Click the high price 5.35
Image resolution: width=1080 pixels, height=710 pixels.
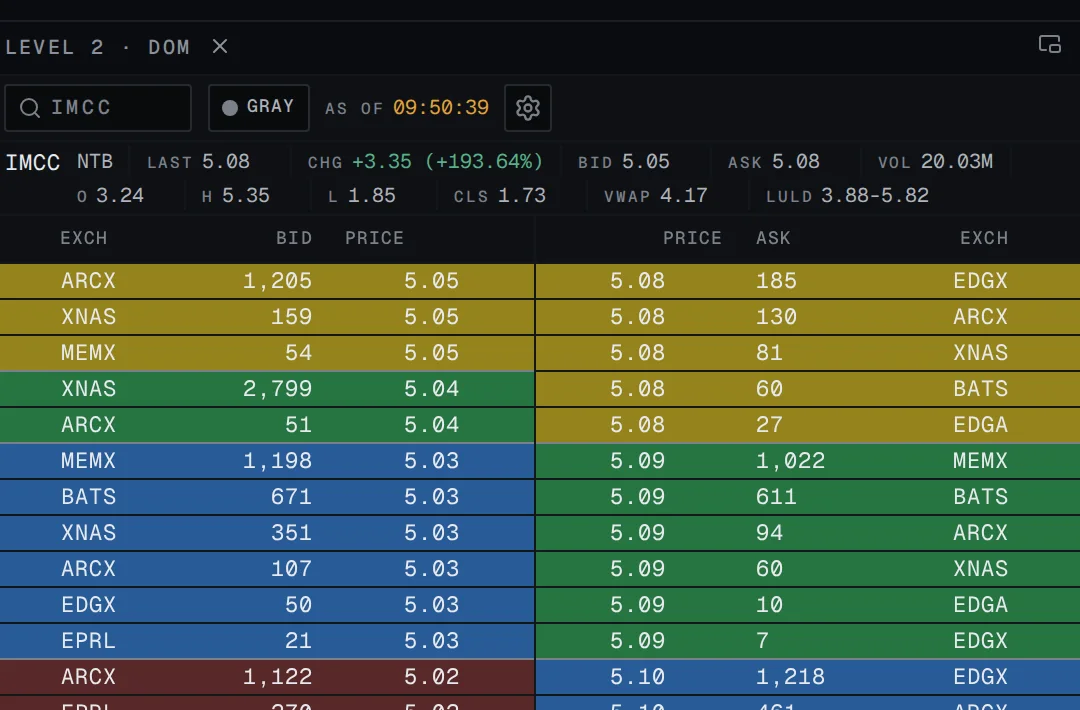click(x=246, y=196)
